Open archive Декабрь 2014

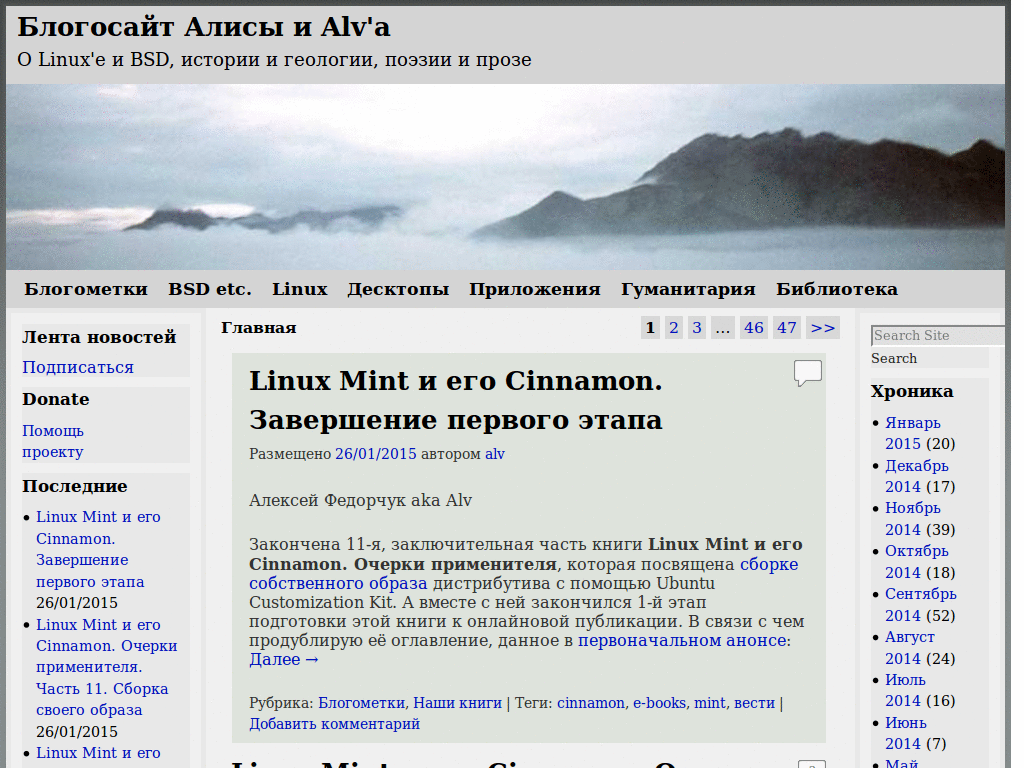pyautogui.click(x=917, y=476)
